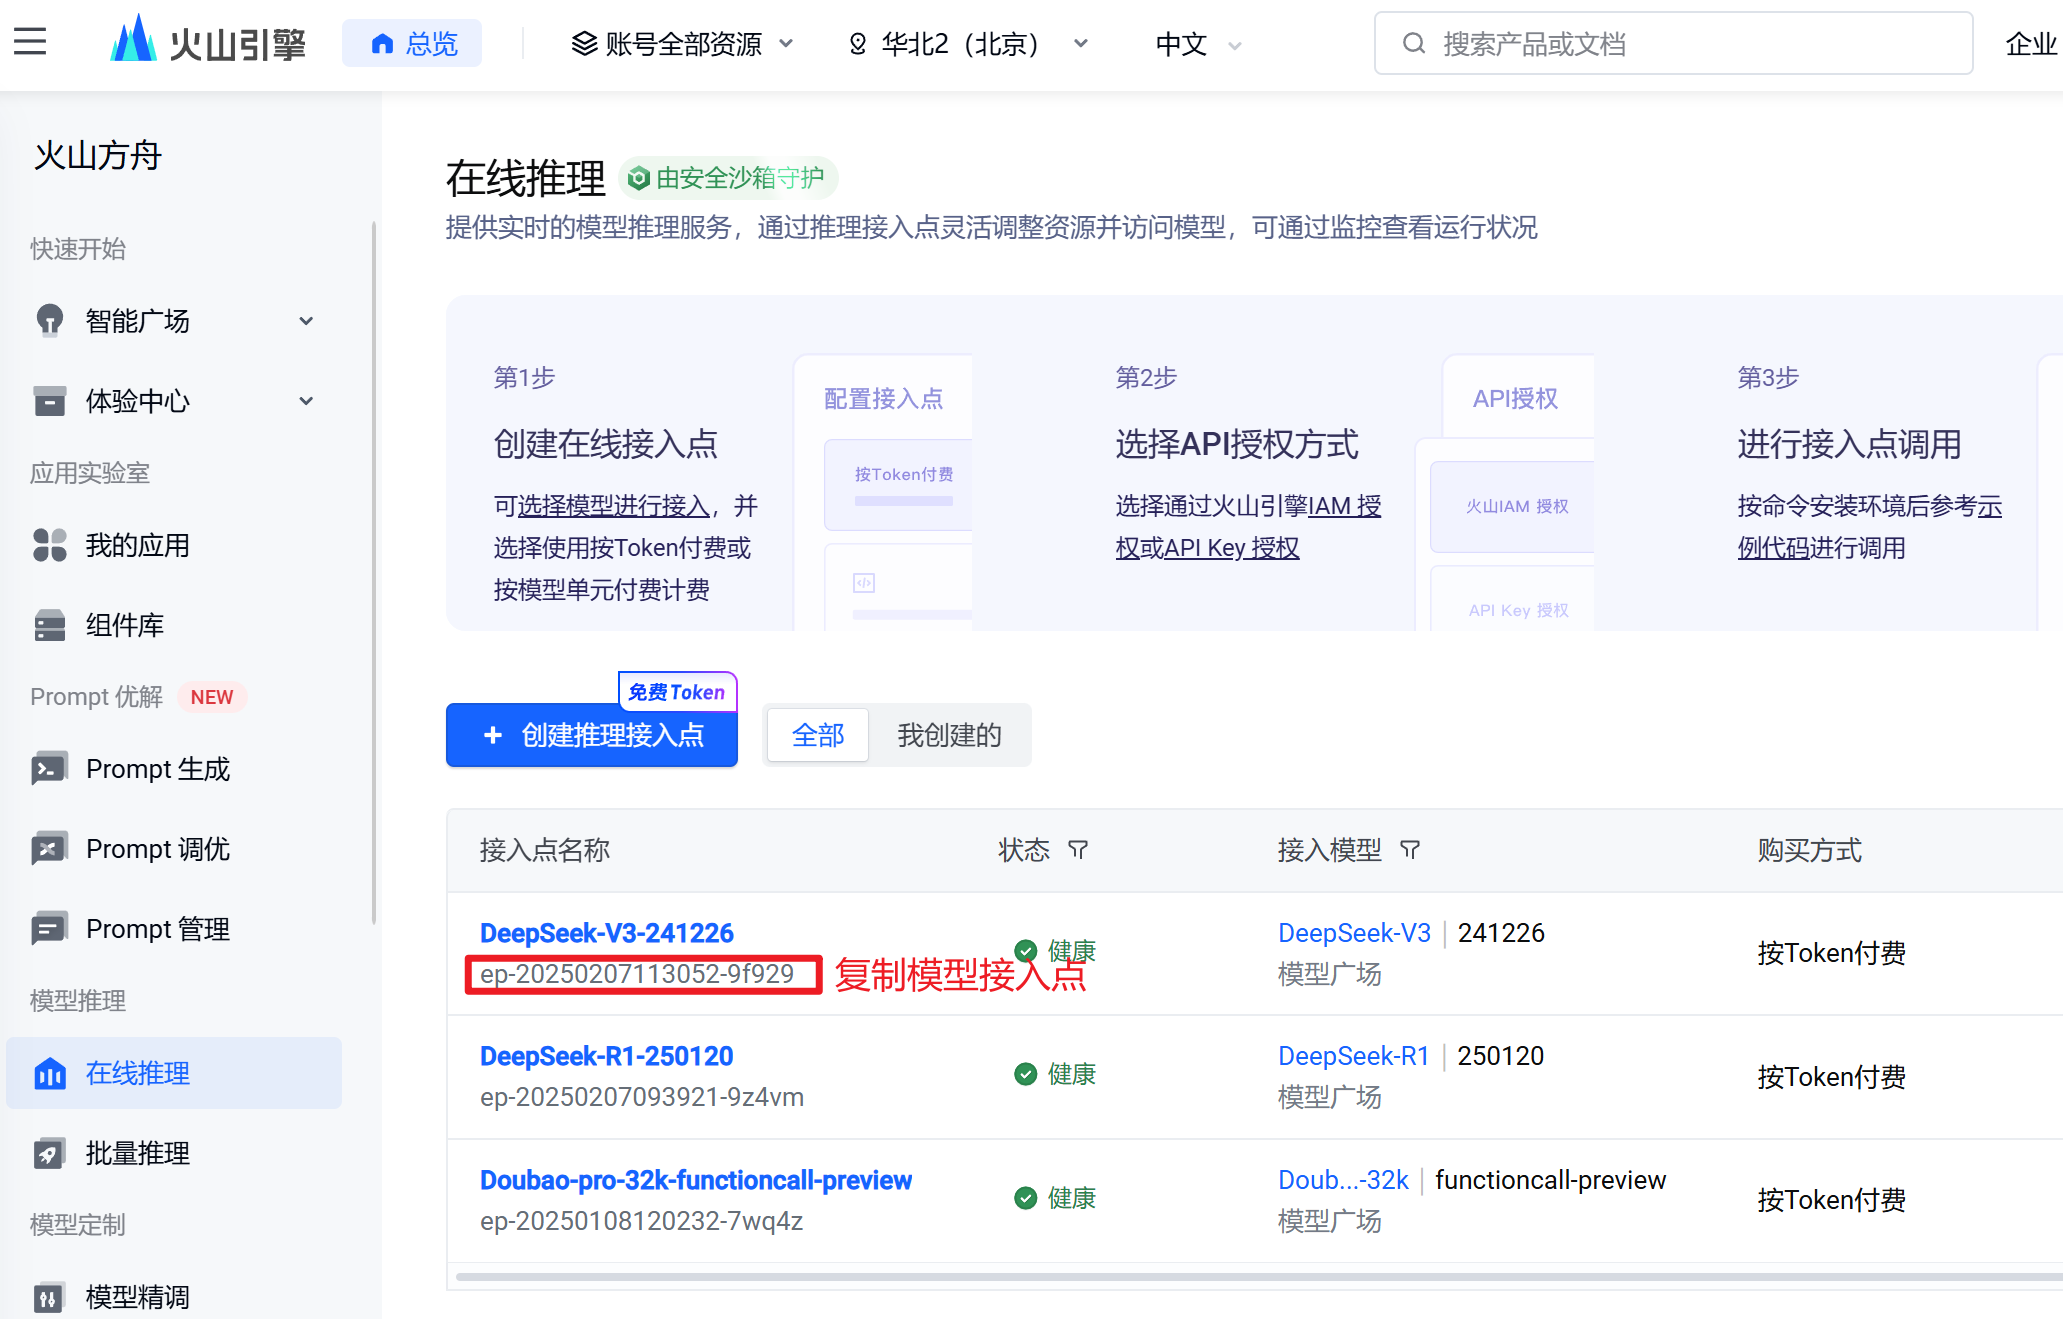The image size is (2063, 1319).
Task: Click the 购买方式 column header
Action: pos(1809,850)
